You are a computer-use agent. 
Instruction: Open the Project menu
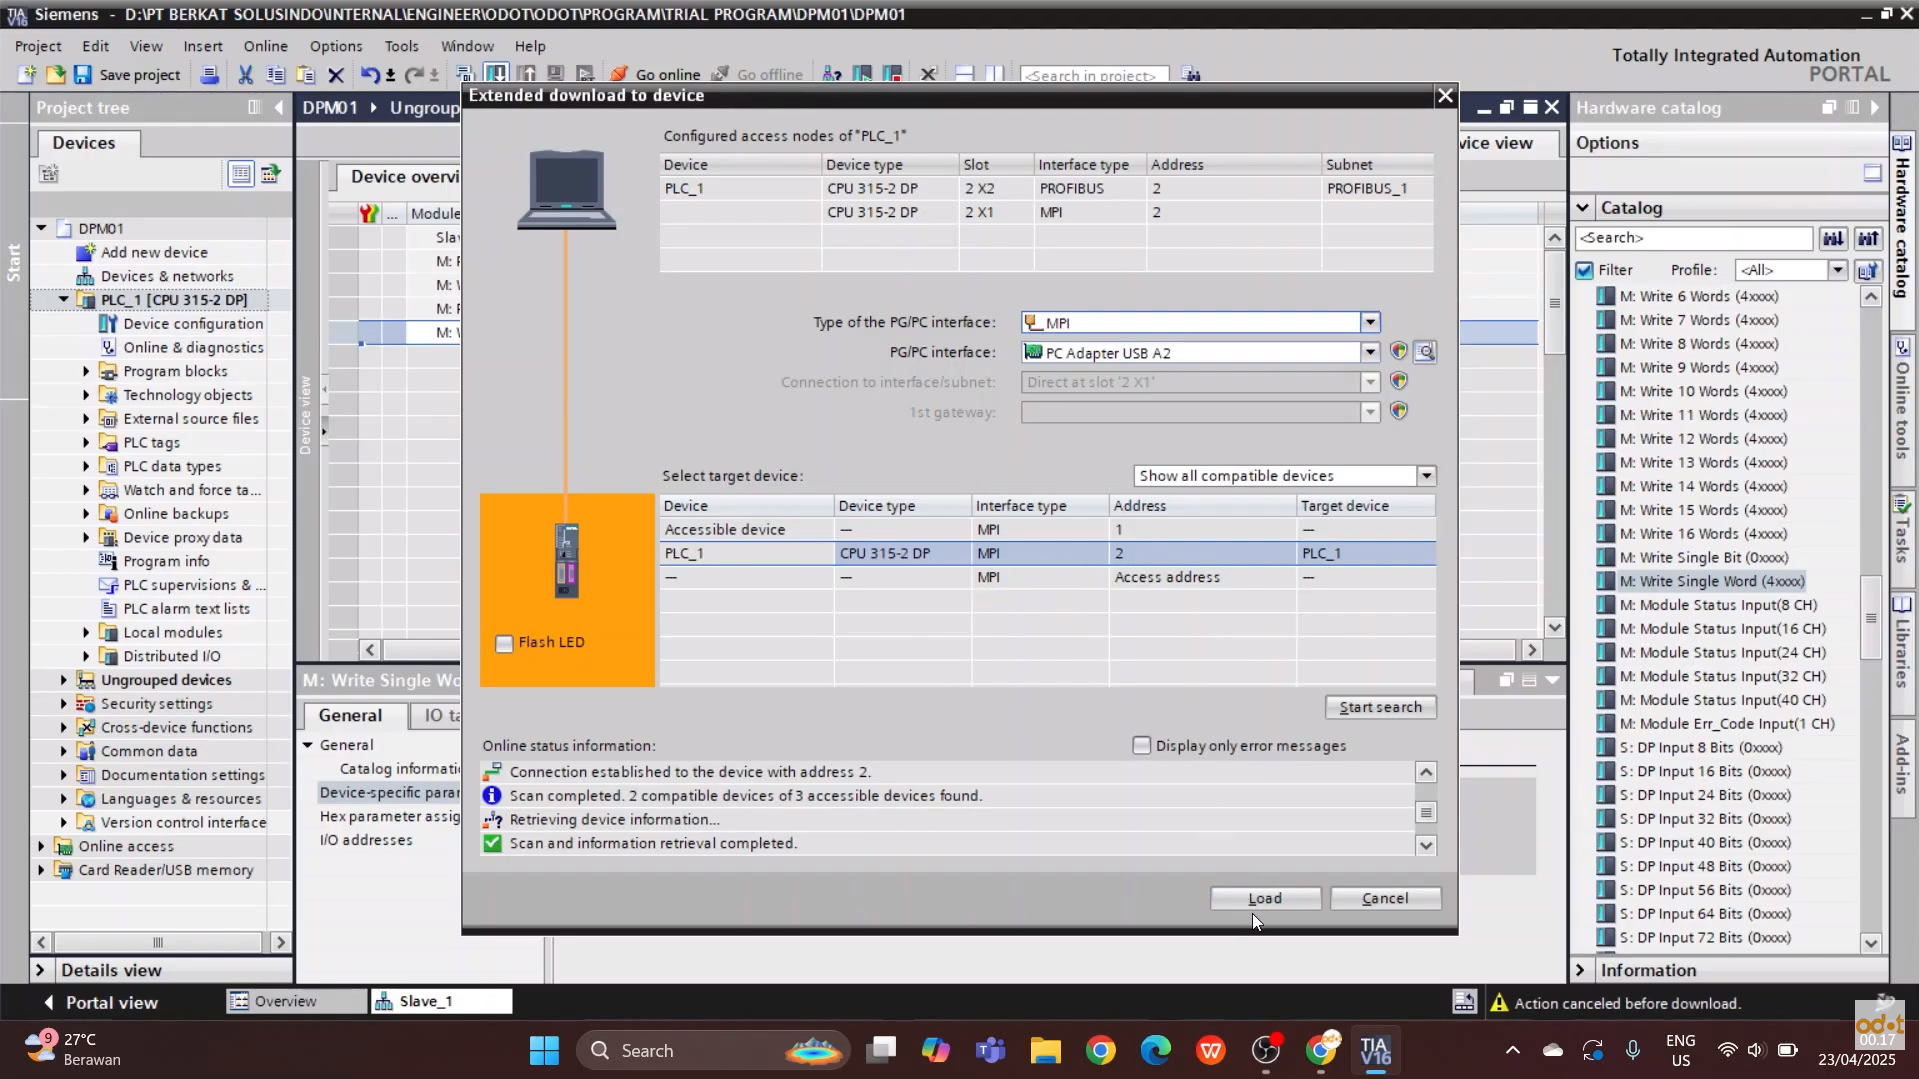38,46
